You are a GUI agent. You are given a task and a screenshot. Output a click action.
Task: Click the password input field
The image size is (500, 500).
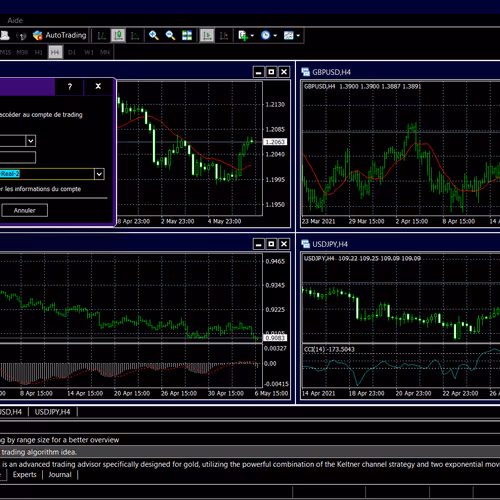17,157
